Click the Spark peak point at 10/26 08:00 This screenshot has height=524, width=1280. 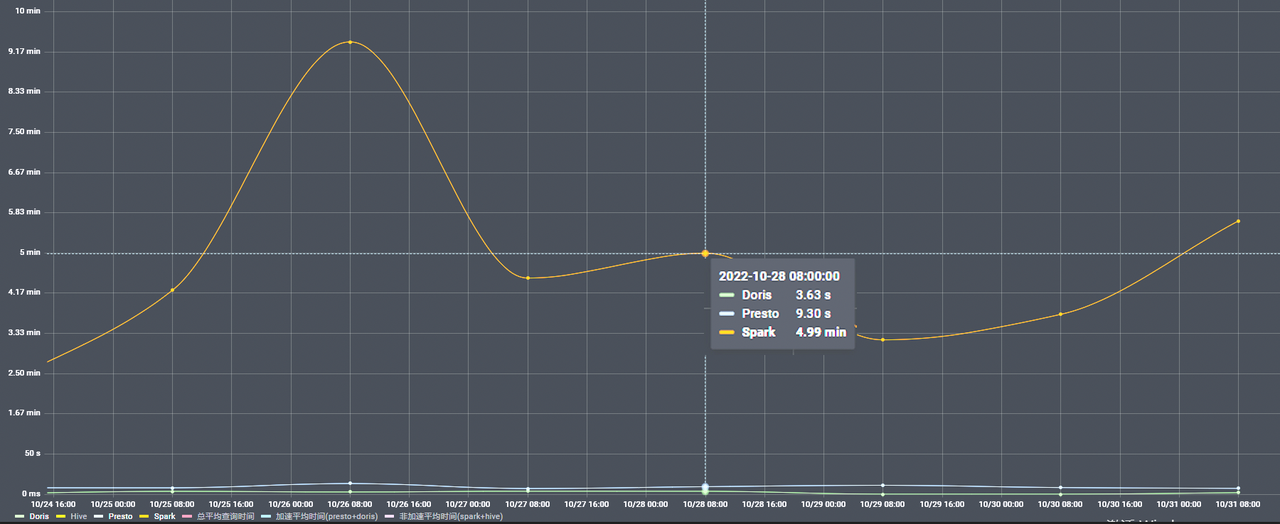tap(350, 42)
